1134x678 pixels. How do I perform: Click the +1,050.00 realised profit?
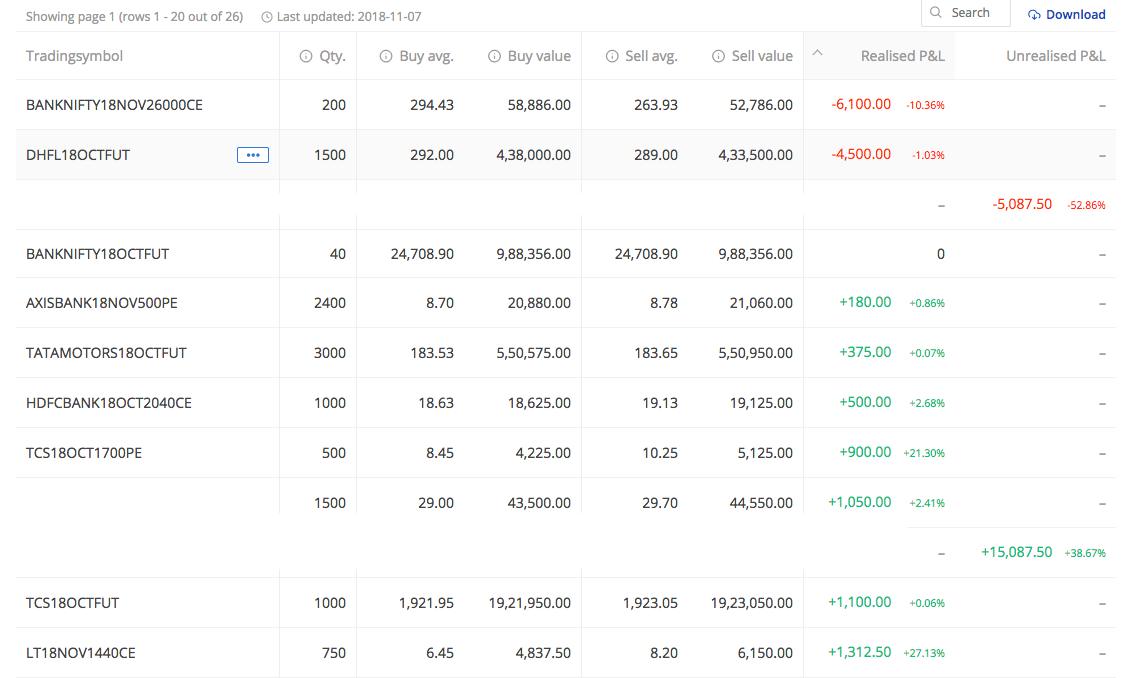859,502
